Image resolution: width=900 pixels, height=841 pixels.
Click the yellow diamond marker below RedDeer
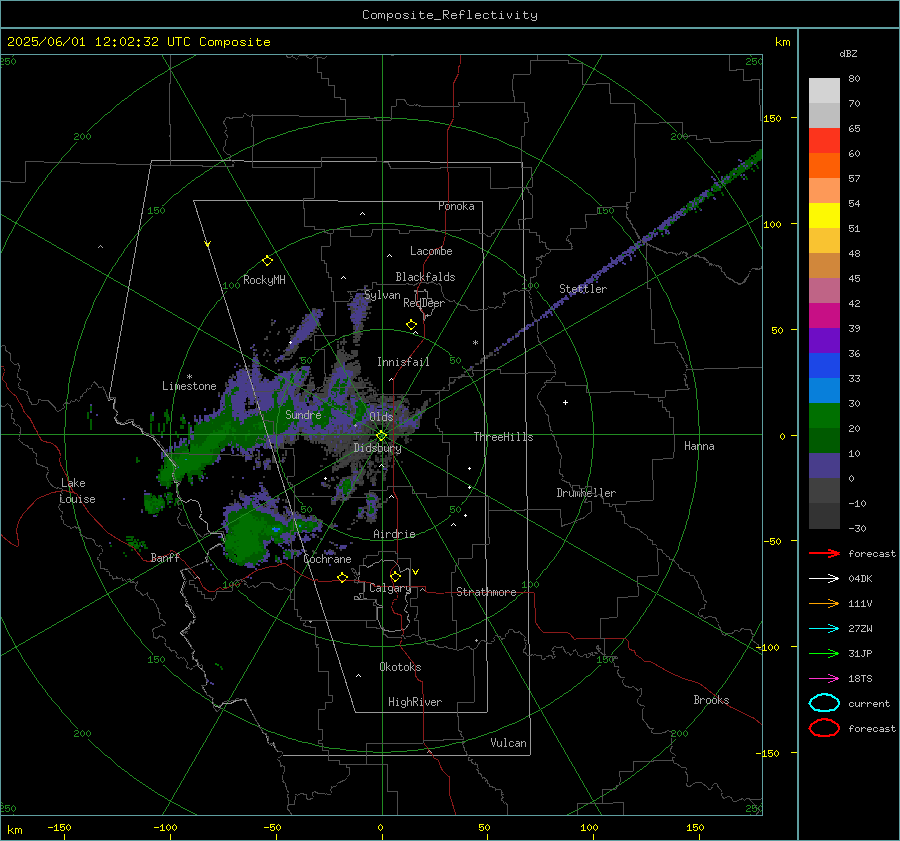coord(411,325)
